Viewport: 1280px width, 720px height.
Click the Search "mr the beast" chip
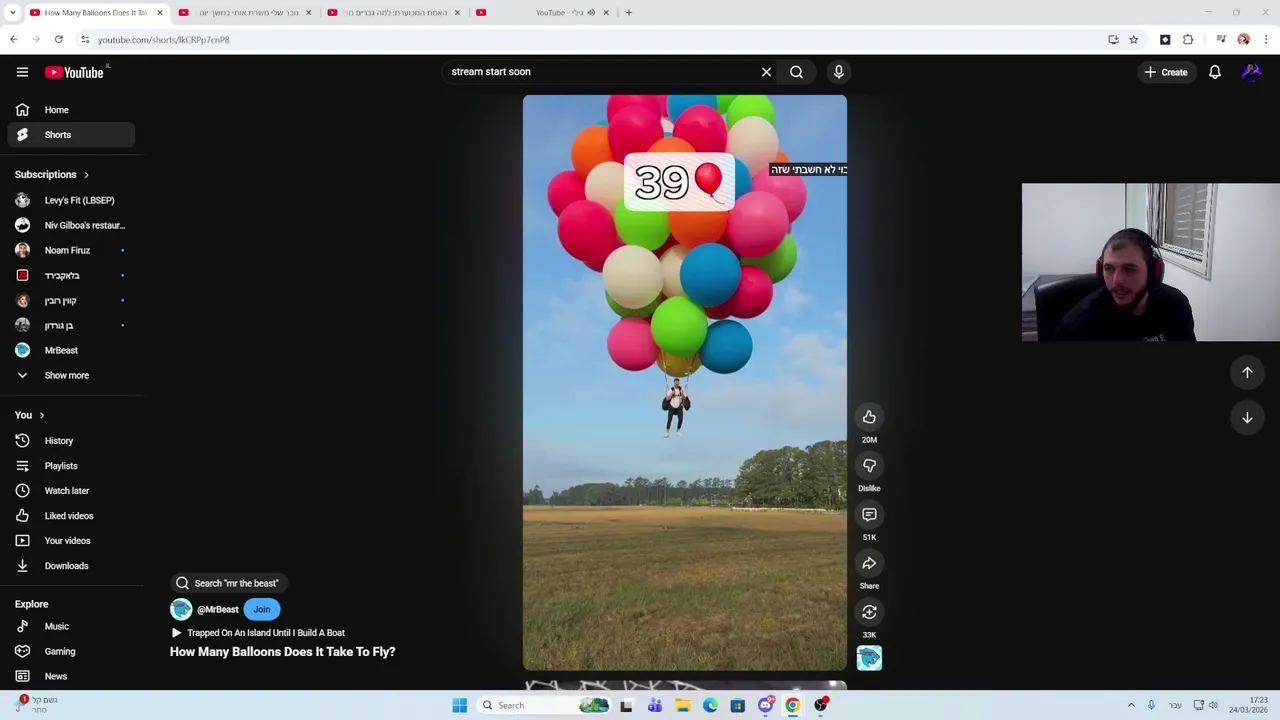227,583
